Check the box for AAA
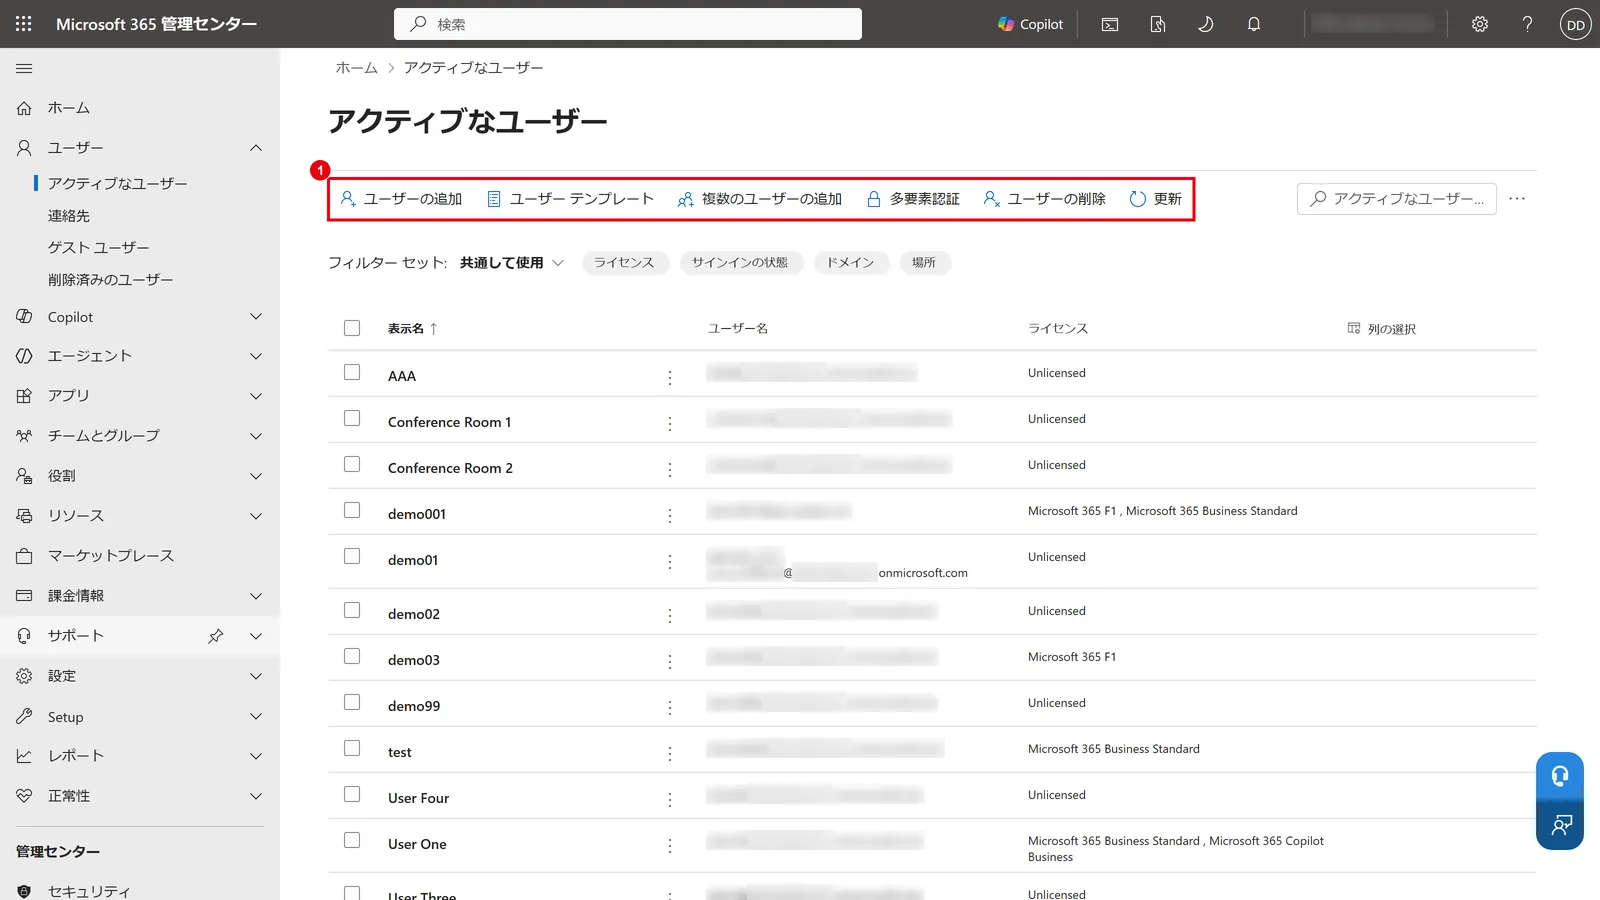This screenshot has width=1600, height=900. 352,372
